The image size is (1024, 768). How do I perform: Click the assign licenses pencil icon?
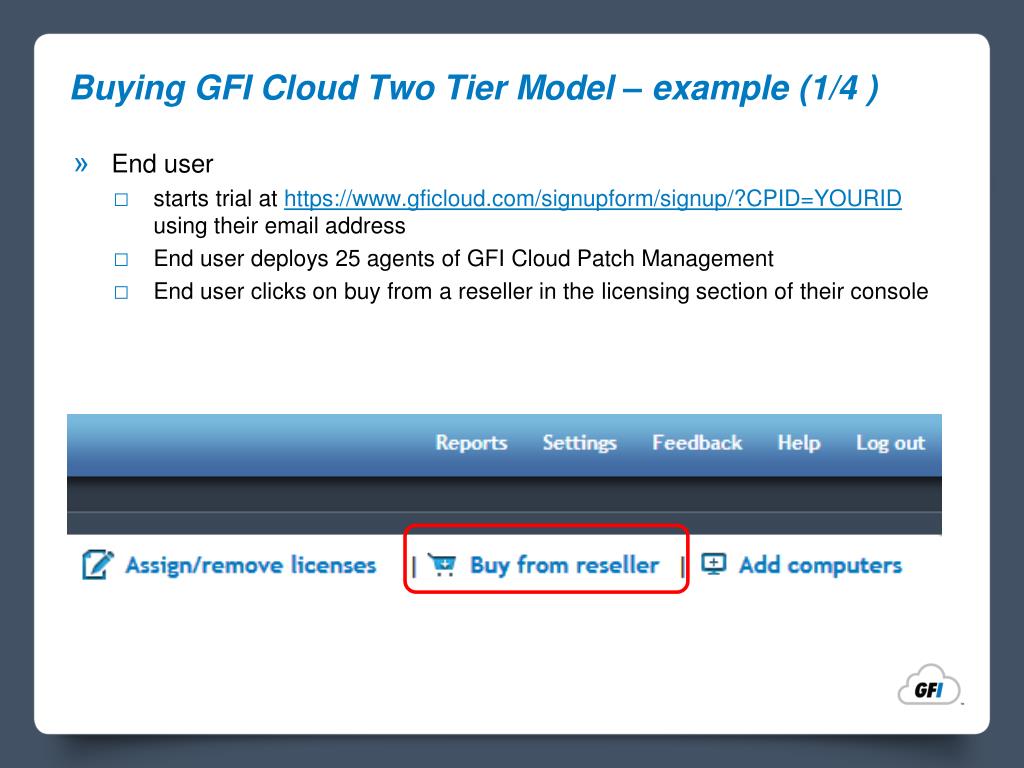pyautogui.click(x=98, y=564)
